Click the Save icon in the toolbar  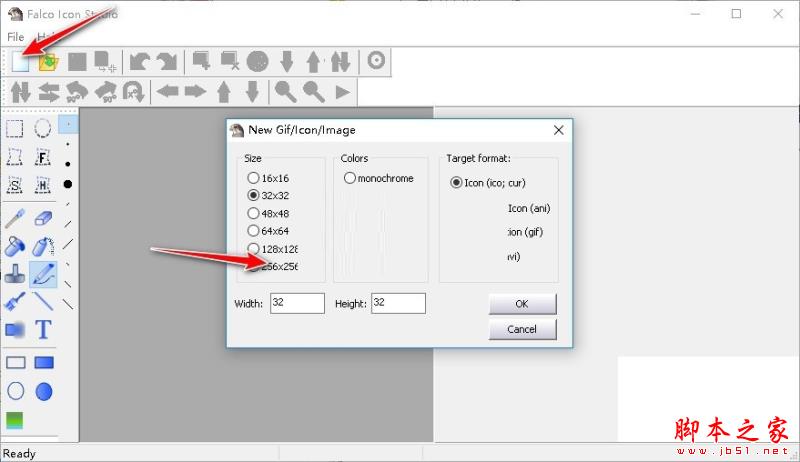point(77,62)
